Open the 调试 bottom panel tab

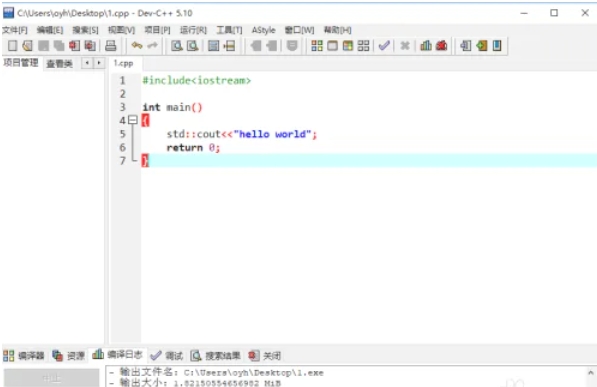(x=166, y=356)
